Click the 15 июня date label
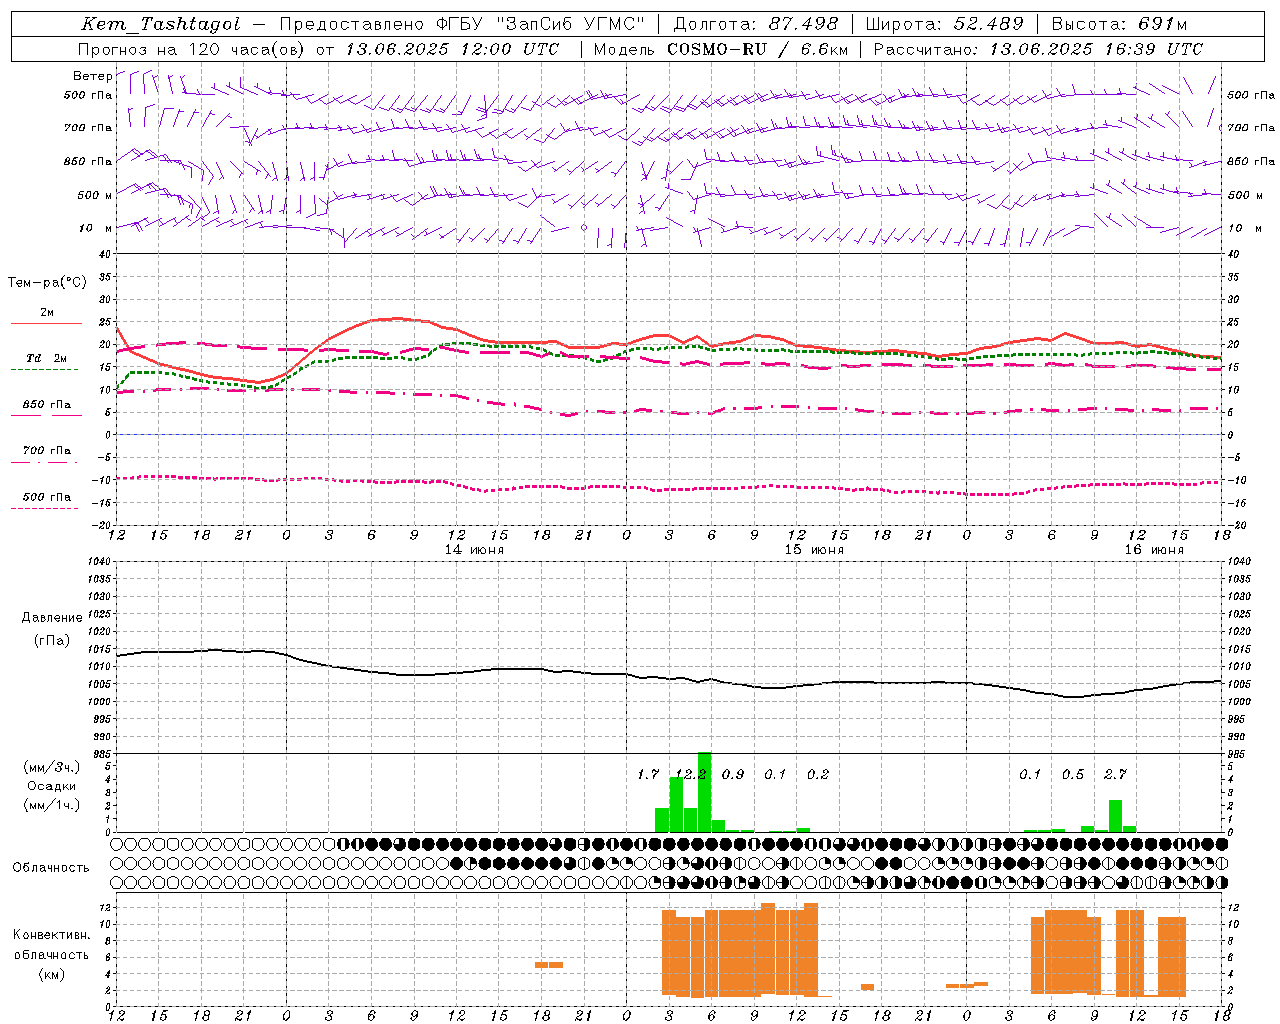The width and height of the screenshot is (1280, 1024). click(x=814, y=550)
